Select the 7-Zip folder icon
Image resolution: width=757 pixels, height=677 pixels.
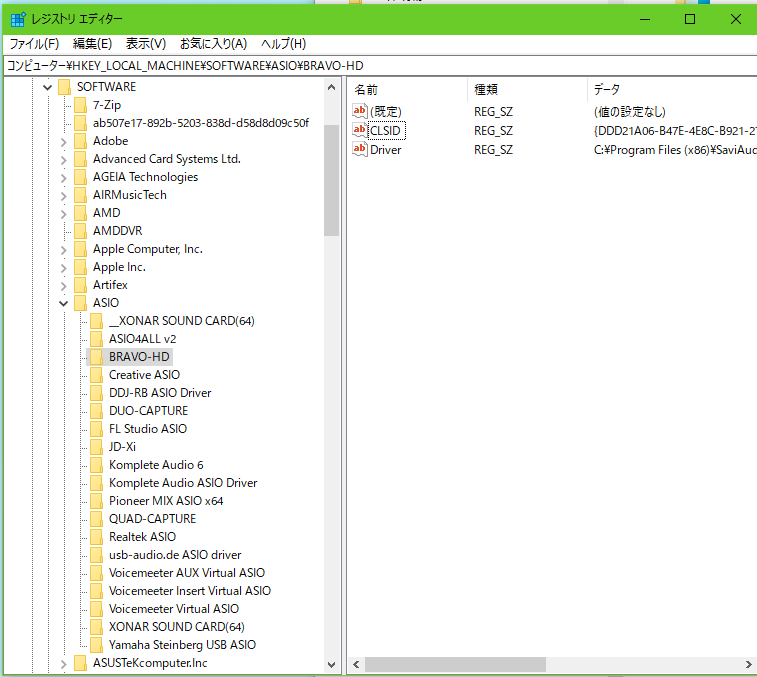coord(80,105)
